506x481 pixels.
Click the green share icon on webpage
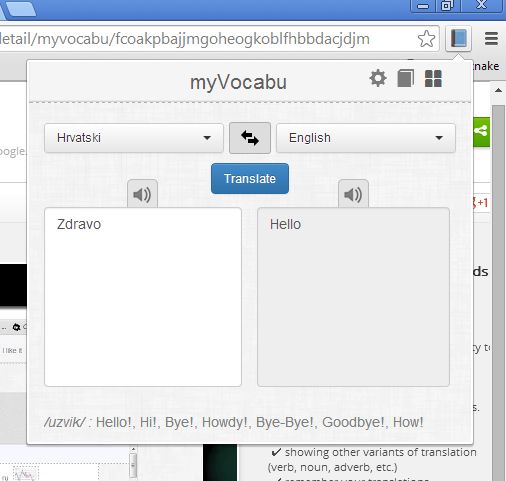coord(481,132)
